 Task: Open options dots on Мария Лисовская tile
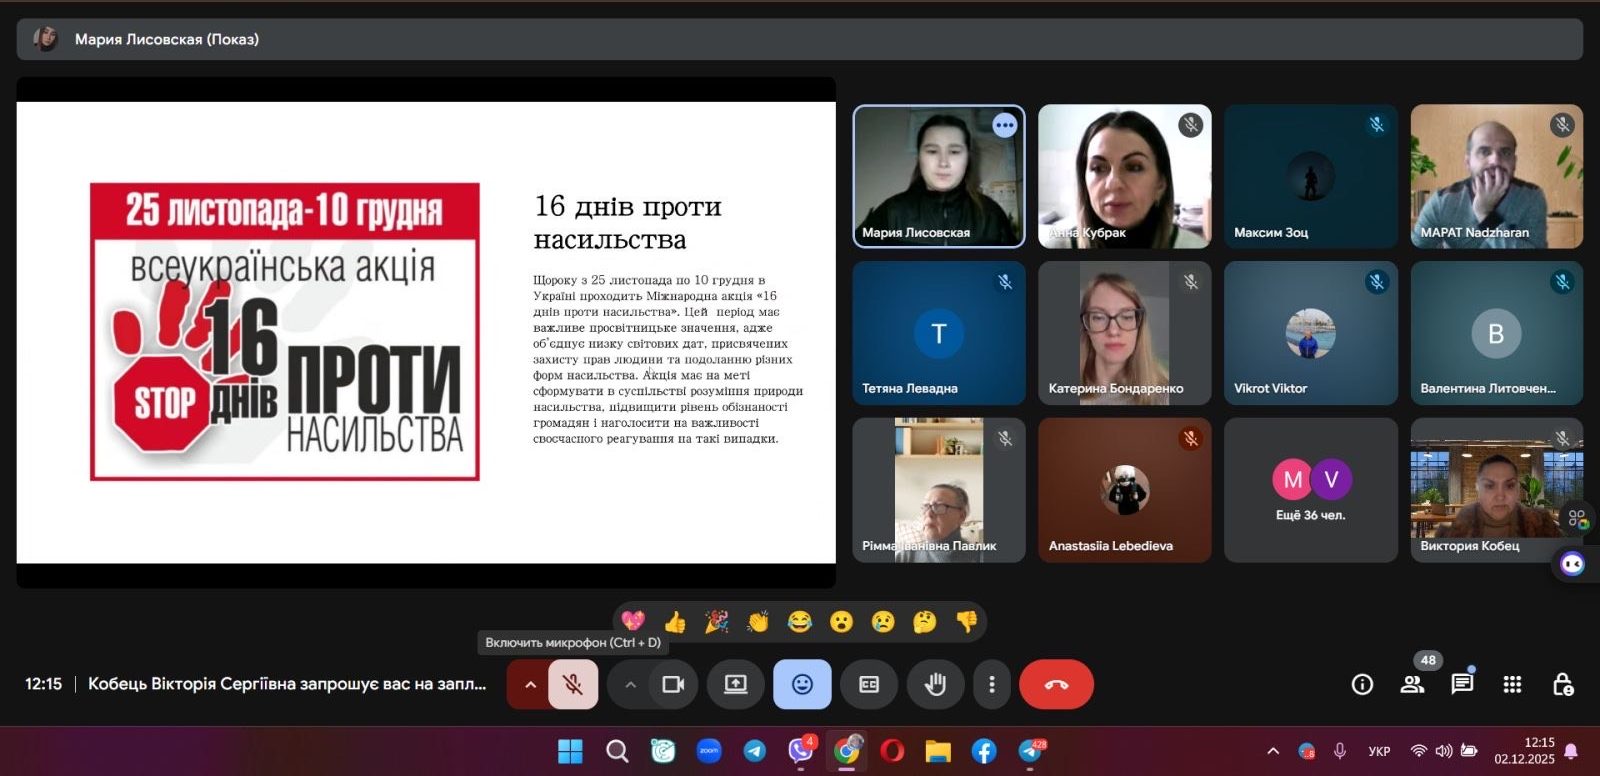point(1005,125)
